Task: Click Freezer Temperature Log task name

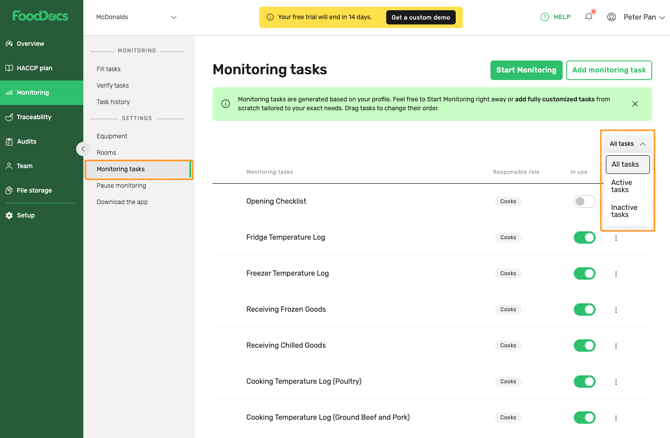Action: click(288, 273)
